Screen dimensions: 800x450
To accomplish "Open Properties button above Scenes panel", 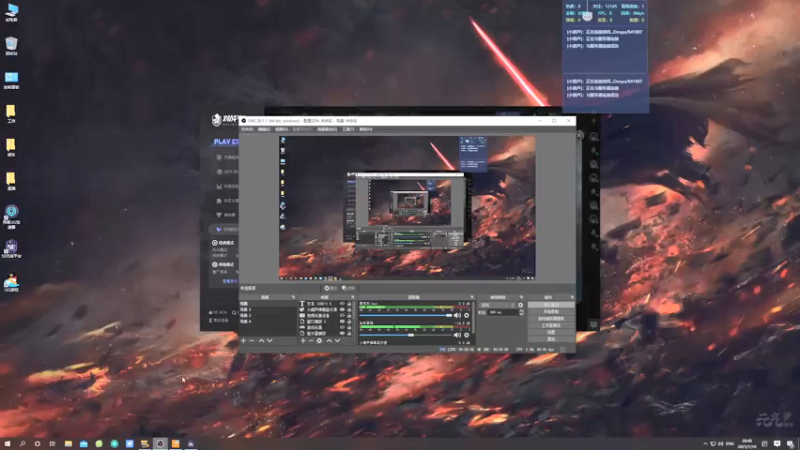I will point(331,288).
